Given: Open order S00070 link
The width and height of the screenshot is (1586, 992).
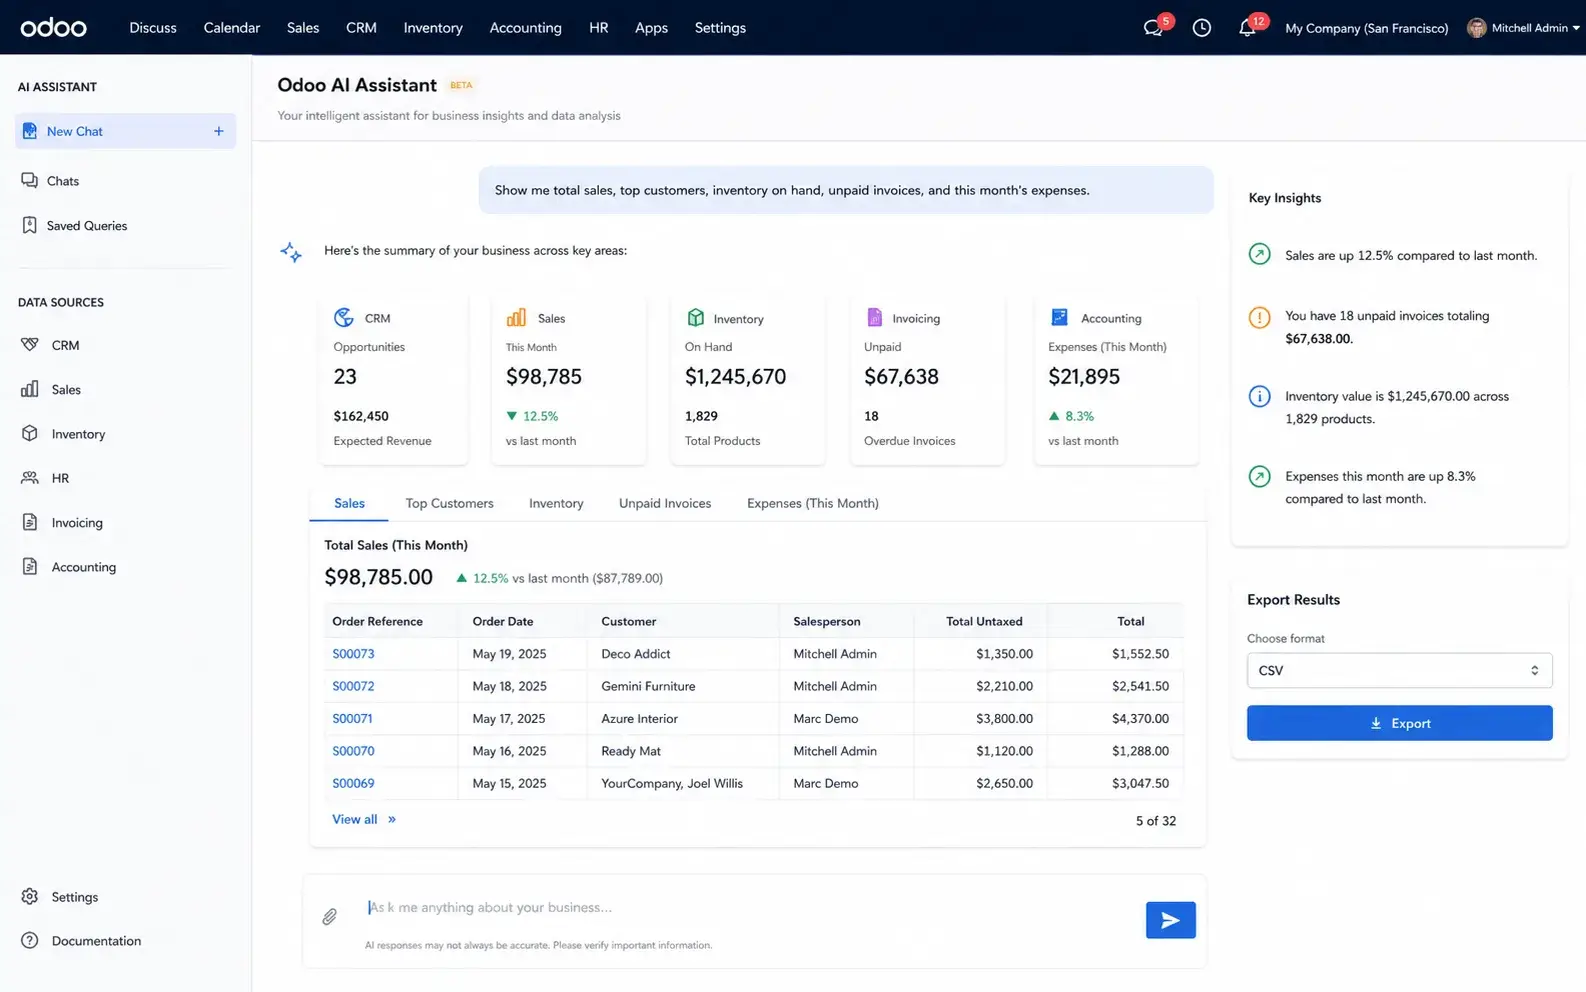Looking at the screenshot, I should [x=353, y=751].
